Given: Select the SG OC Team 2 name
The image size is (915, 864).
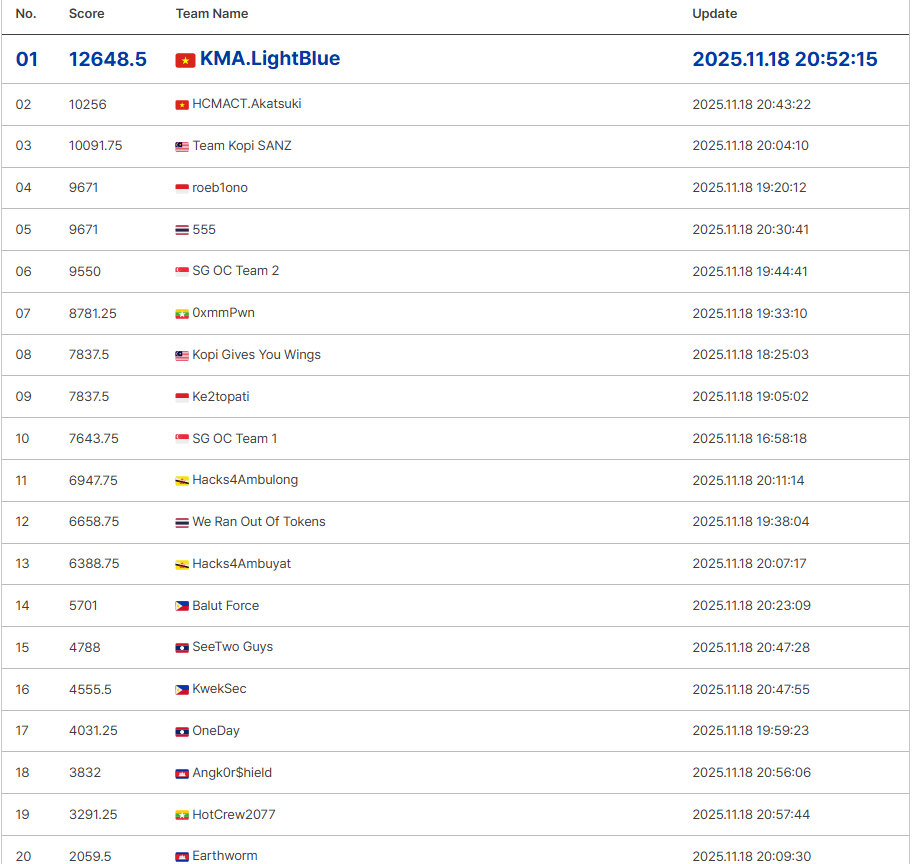Looking at the screenshot, I should click(x=236, y=271).
